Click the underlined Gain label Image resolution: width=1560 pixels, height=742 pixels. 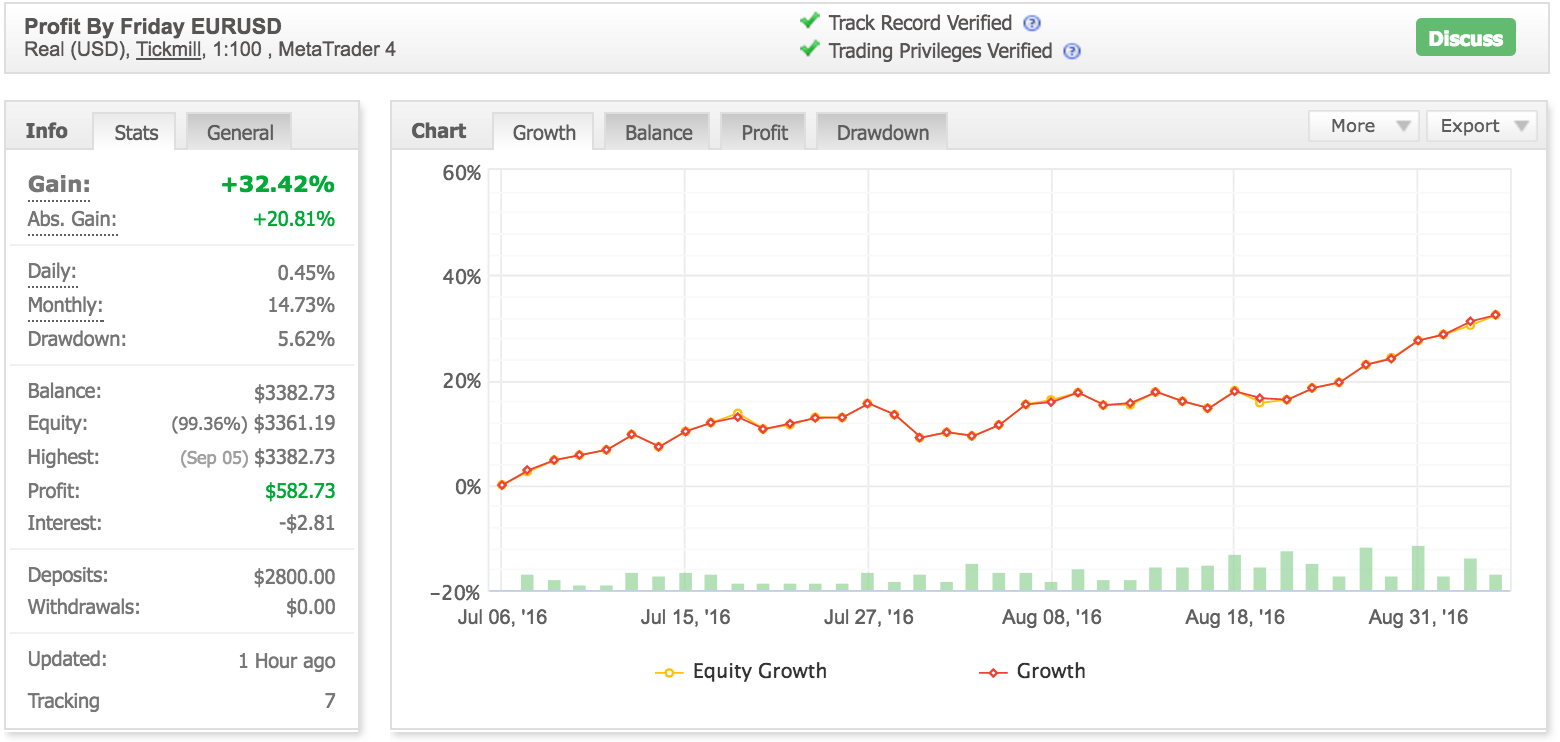[x=59, y=185]
